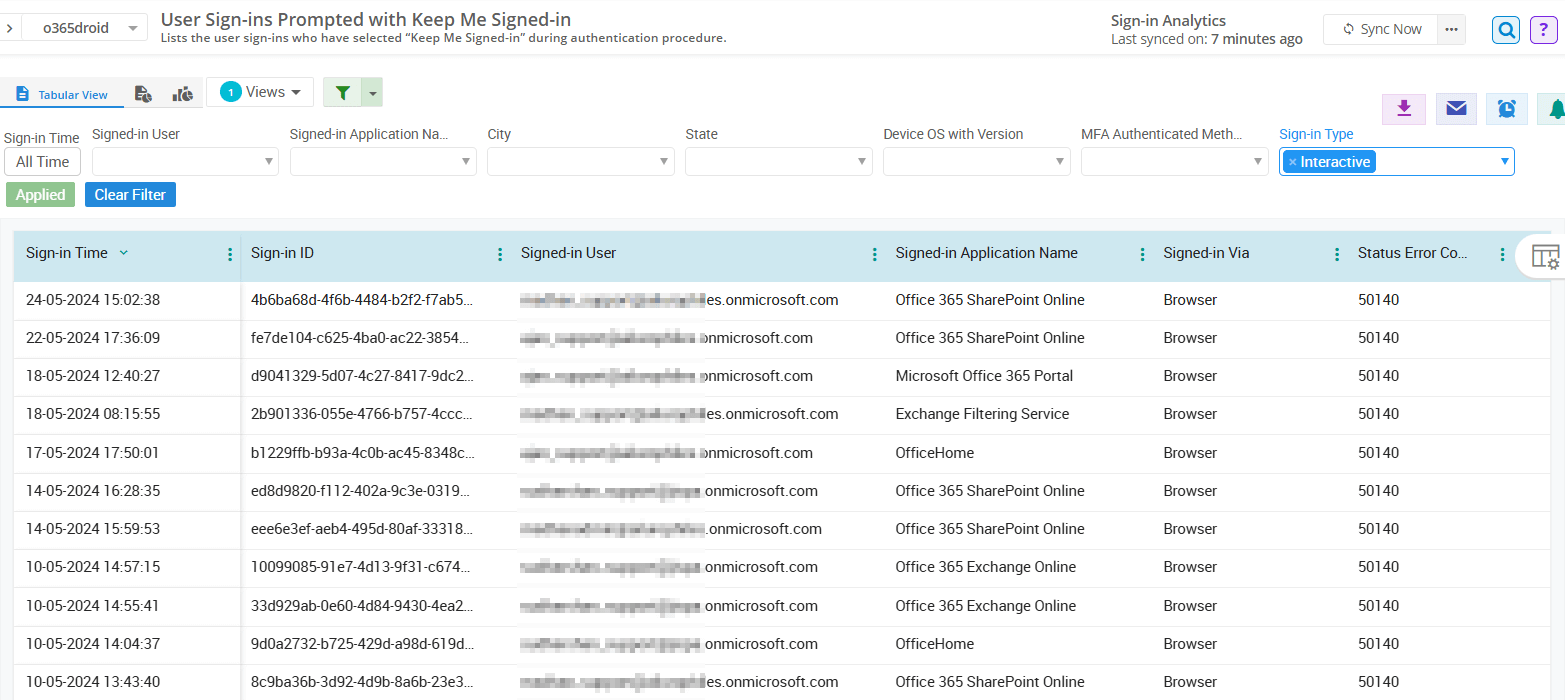This screenshot has width=1565, height=700.
Task: Switch to the chart view icon
Action: coord(183,94)
